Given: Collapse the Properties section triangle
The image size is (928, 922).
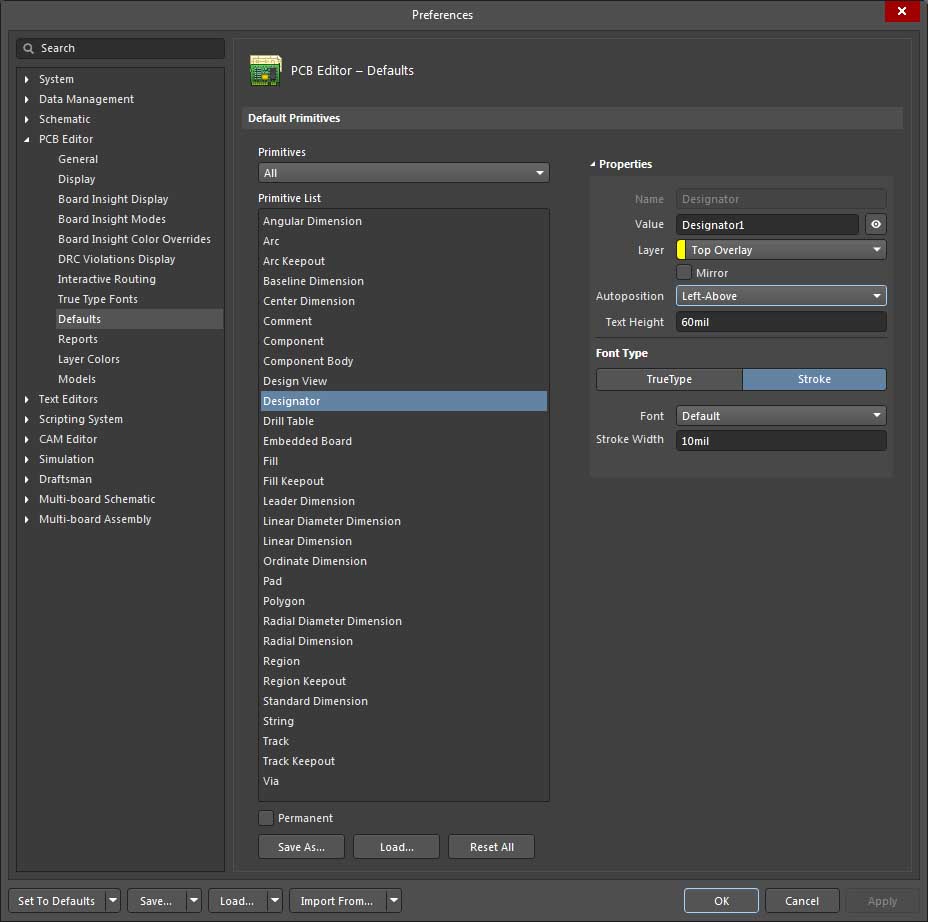Looking at the screenshot, I should click(592, 164).
